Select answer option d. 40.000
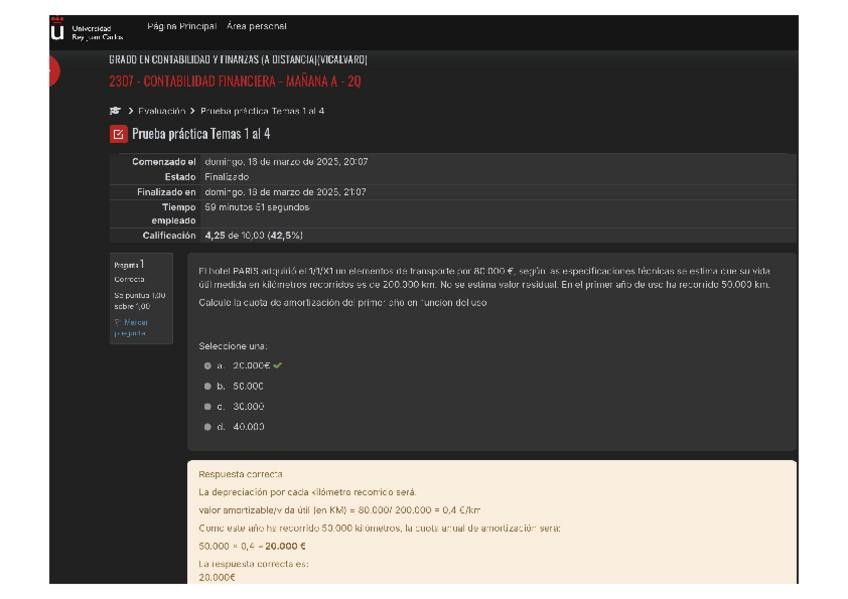848x599 pixels. 207,427
